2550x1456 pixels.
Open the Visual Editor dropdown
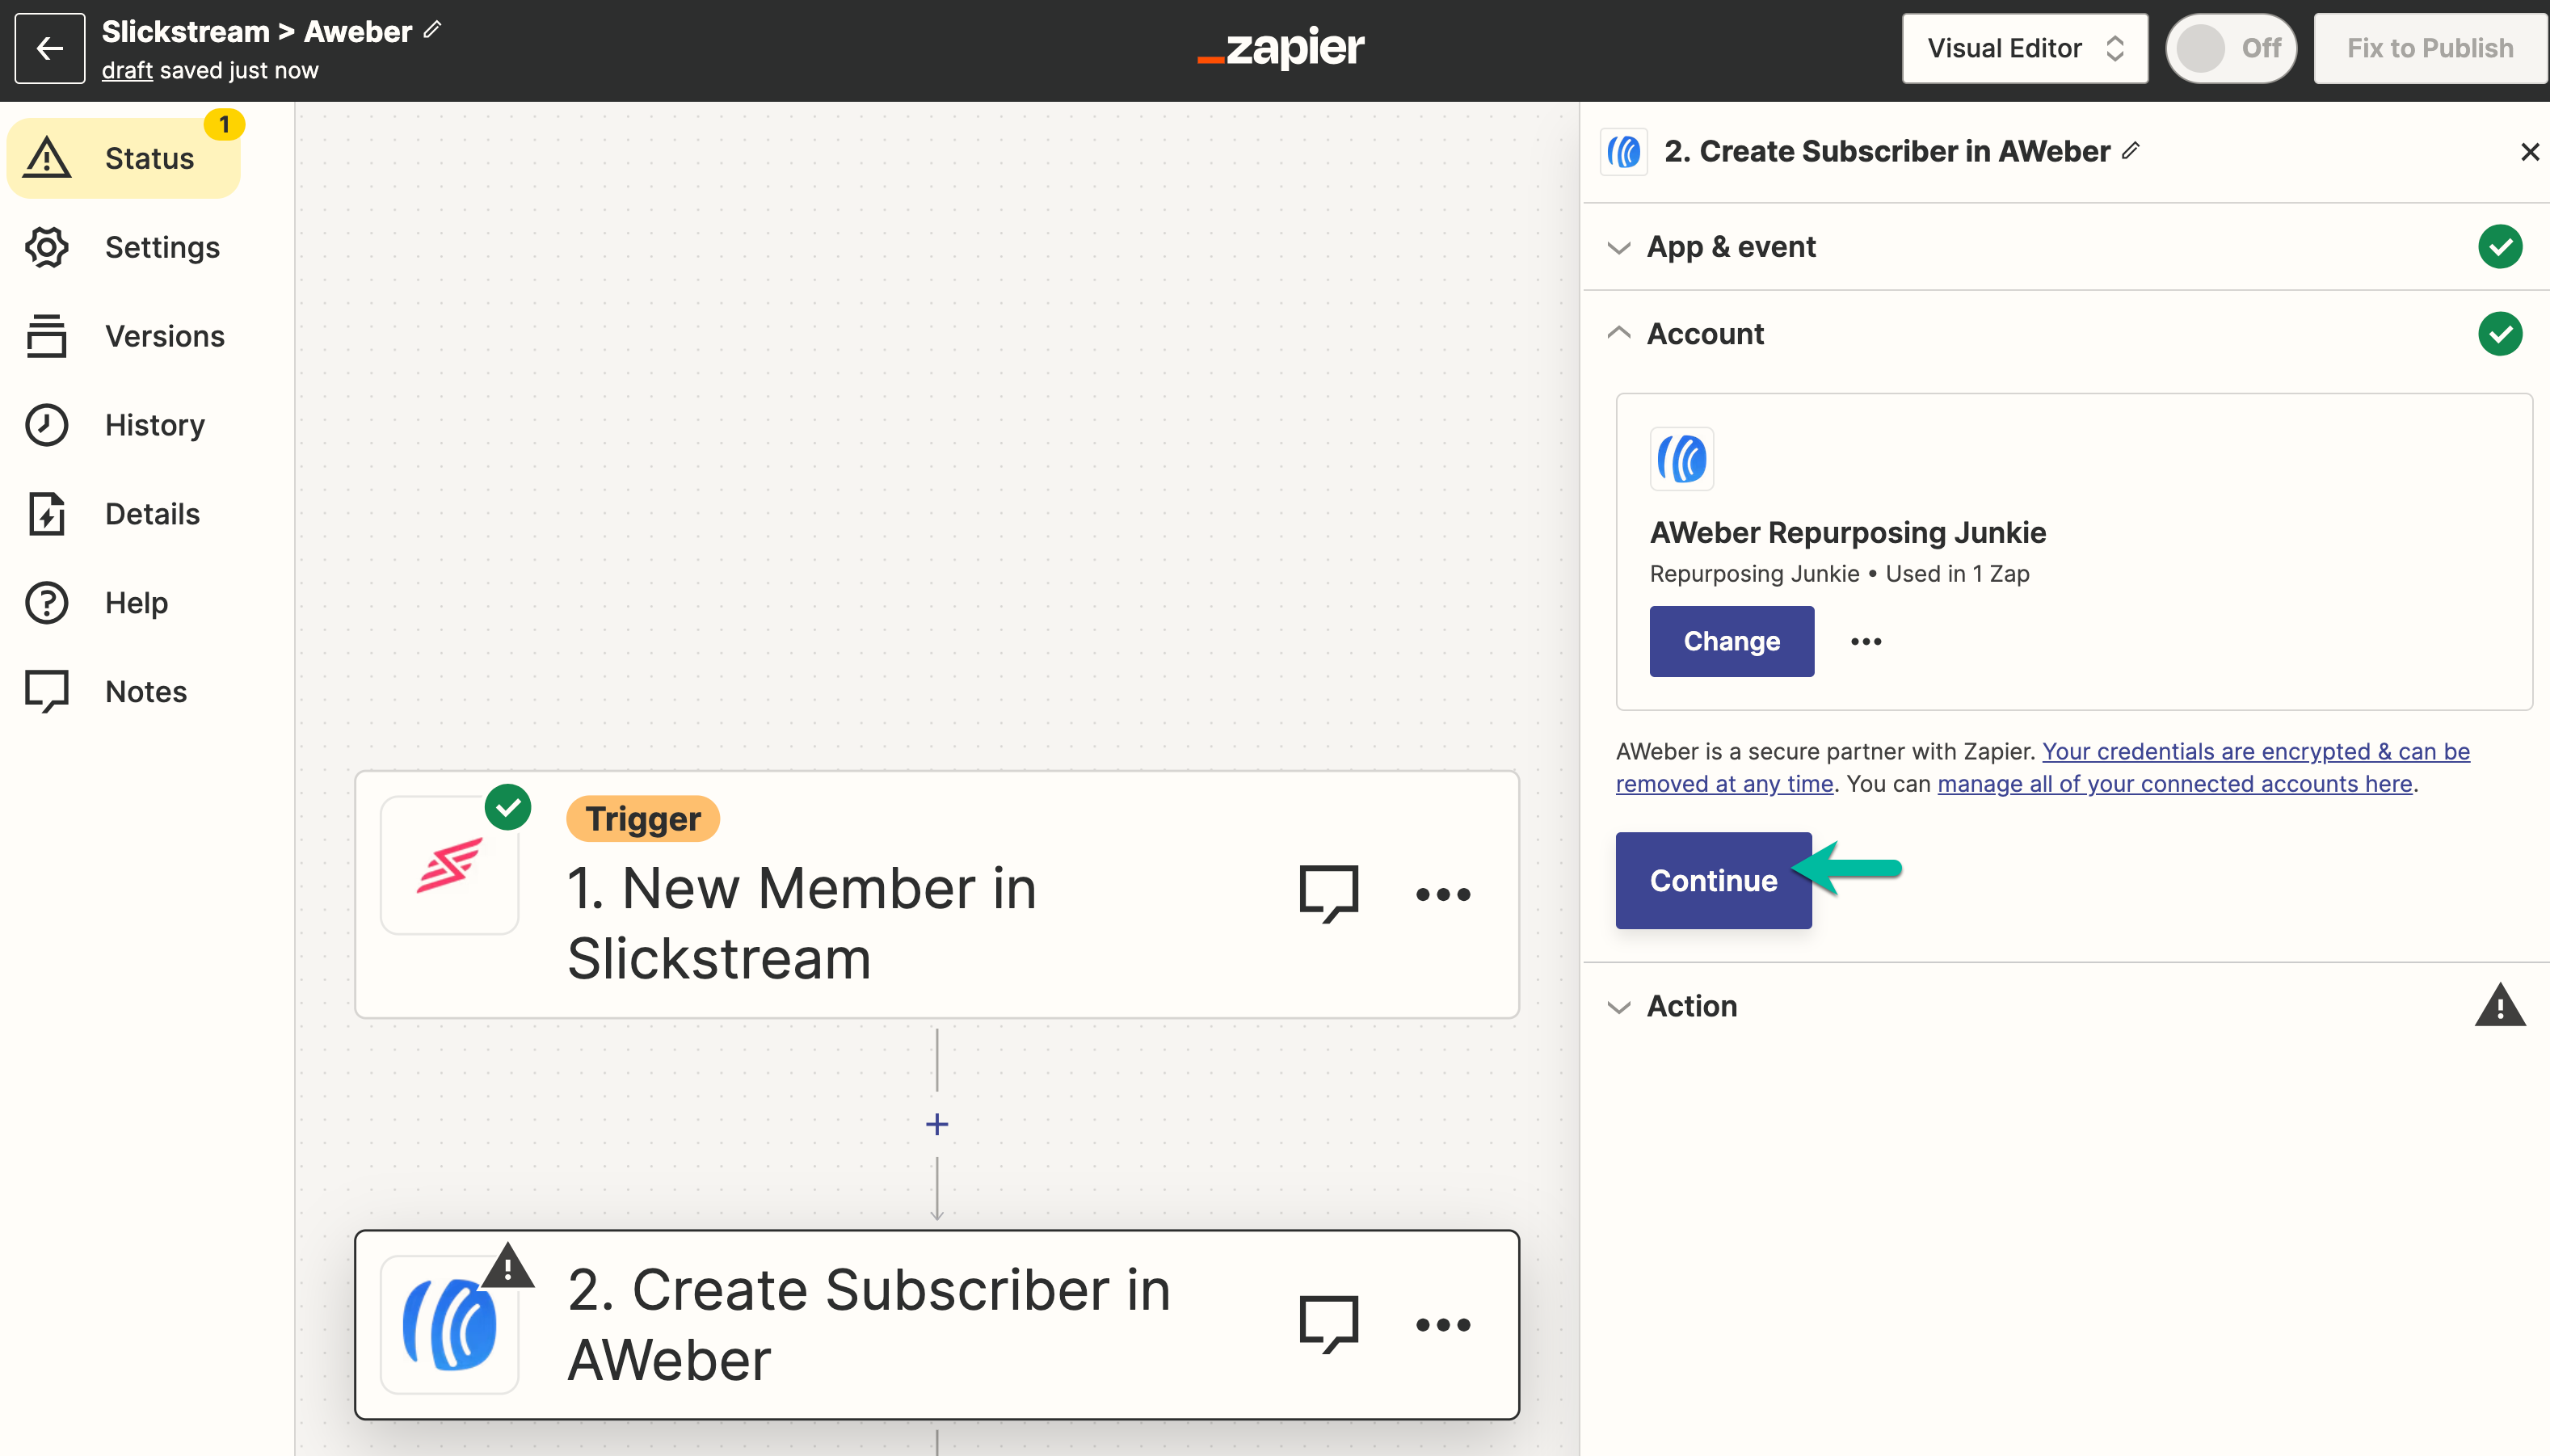(x=2025, y=48)
